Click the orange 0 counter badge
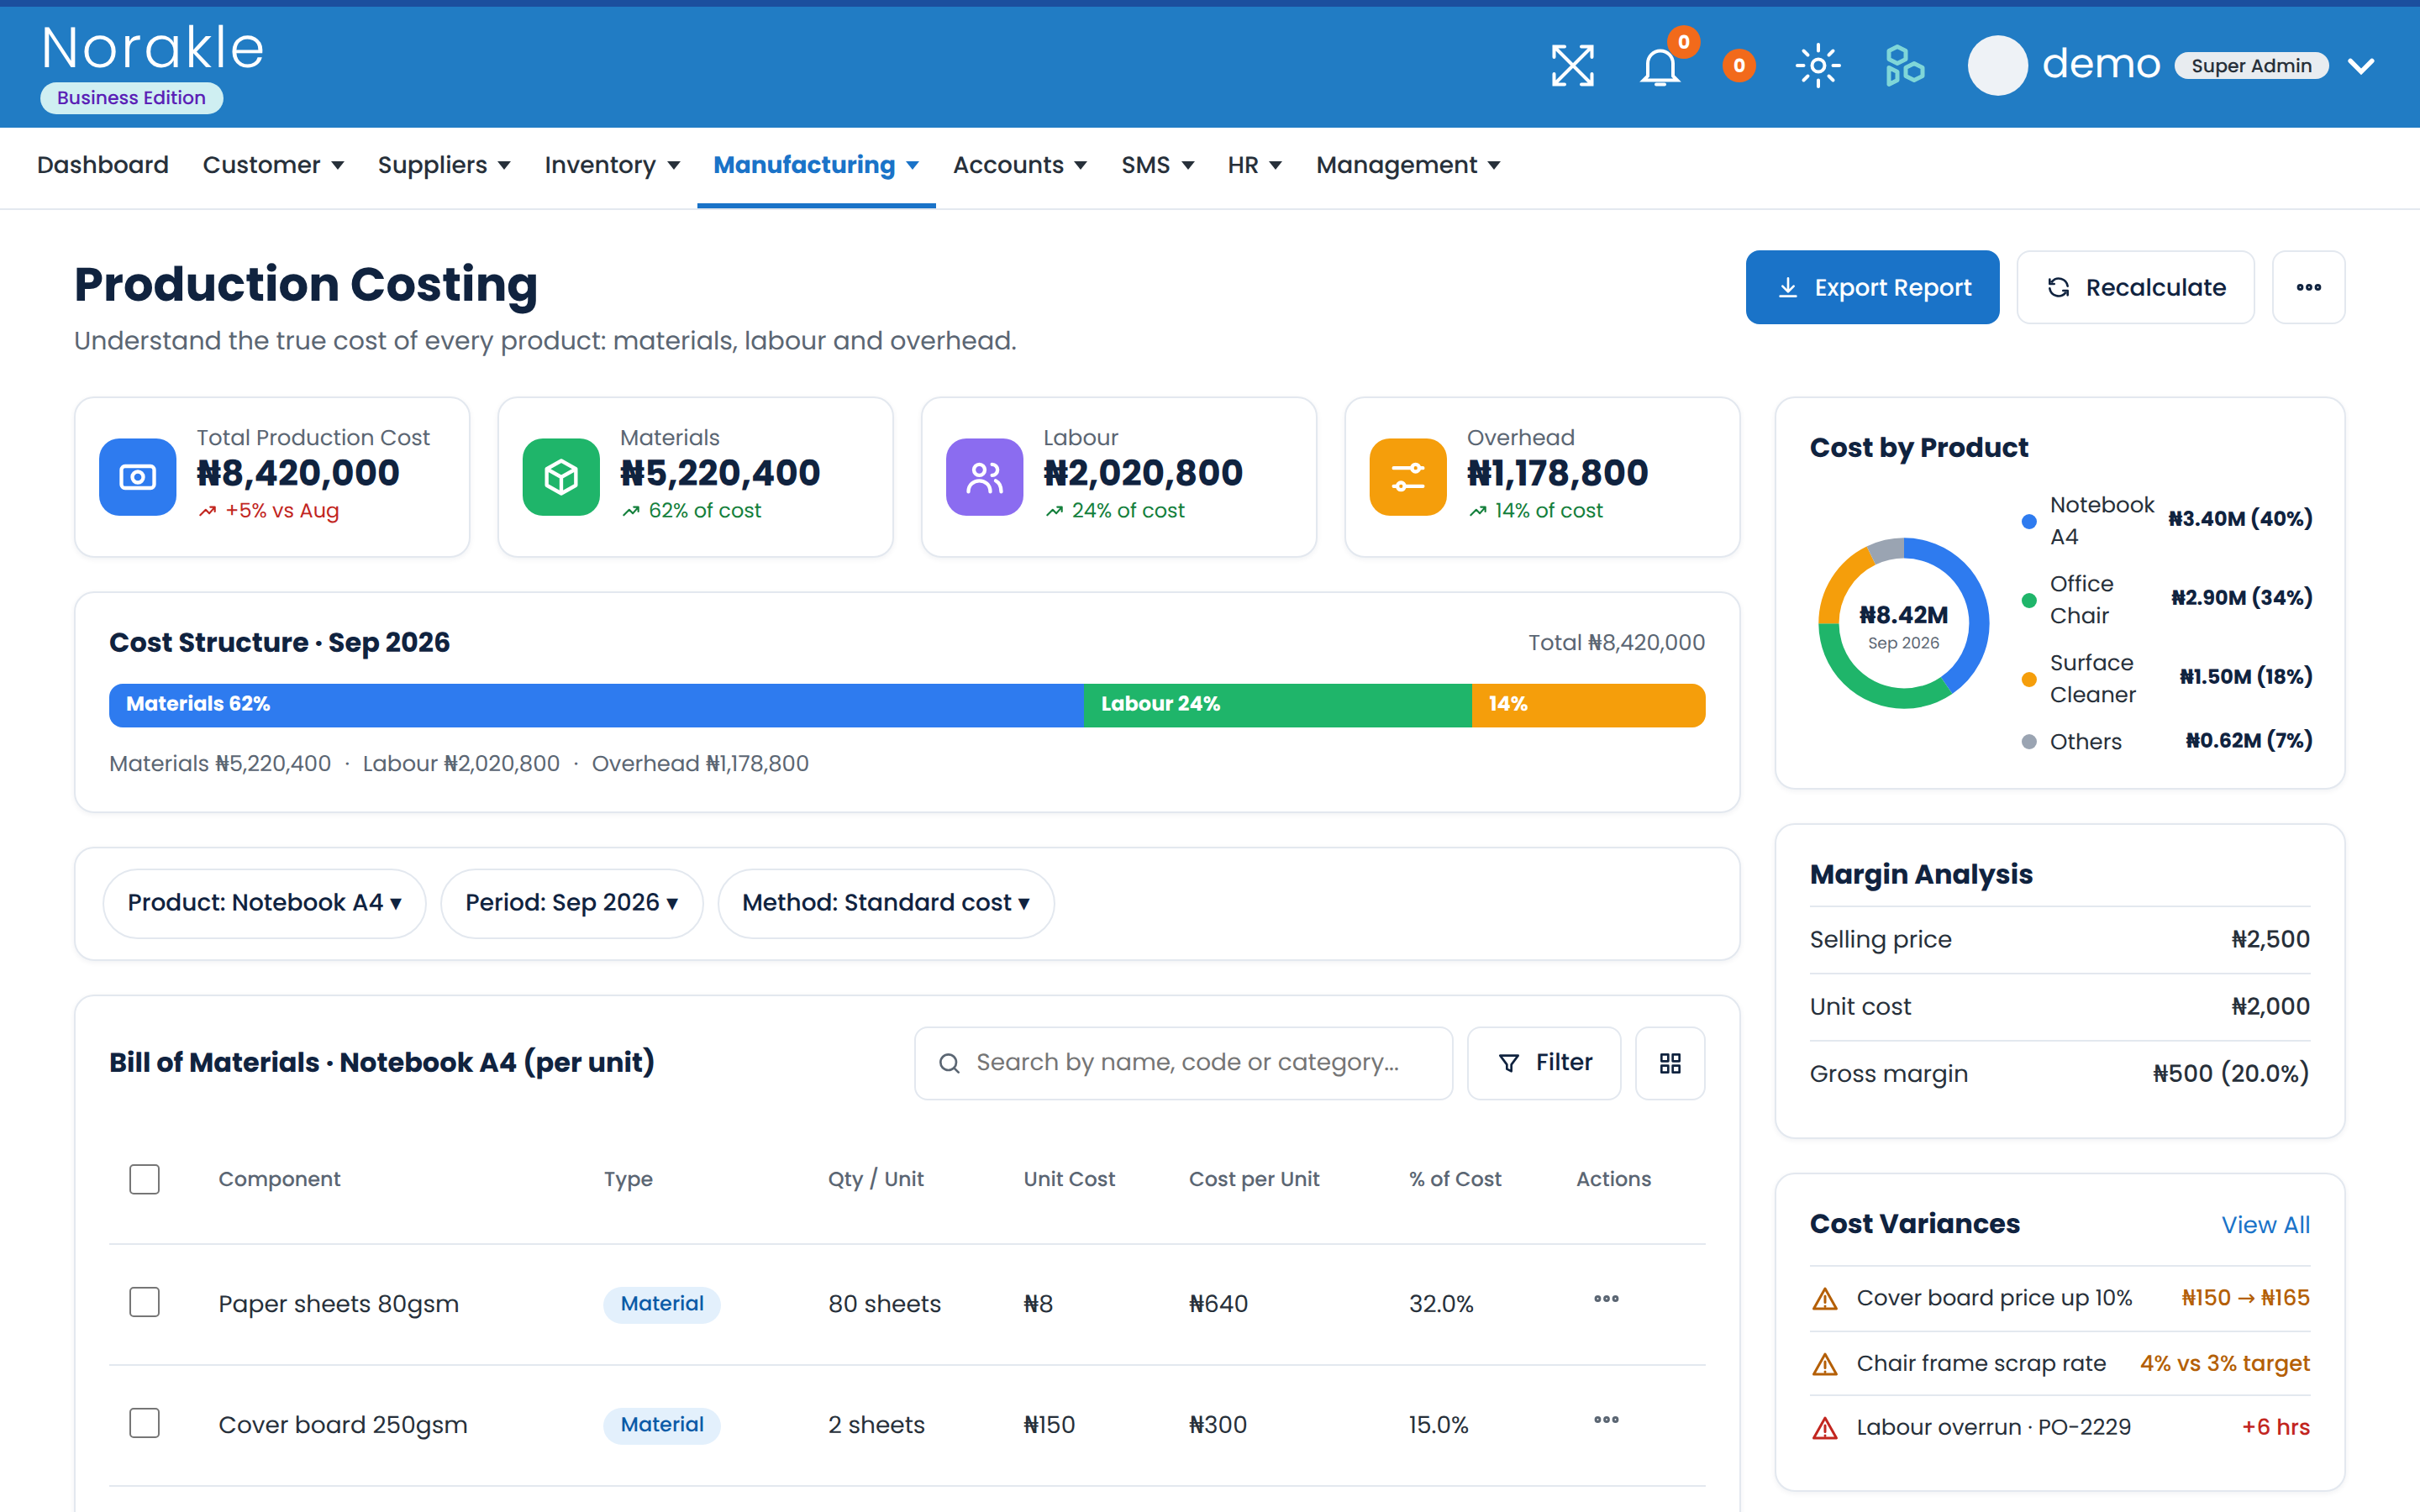 [x=1739, y=66]
